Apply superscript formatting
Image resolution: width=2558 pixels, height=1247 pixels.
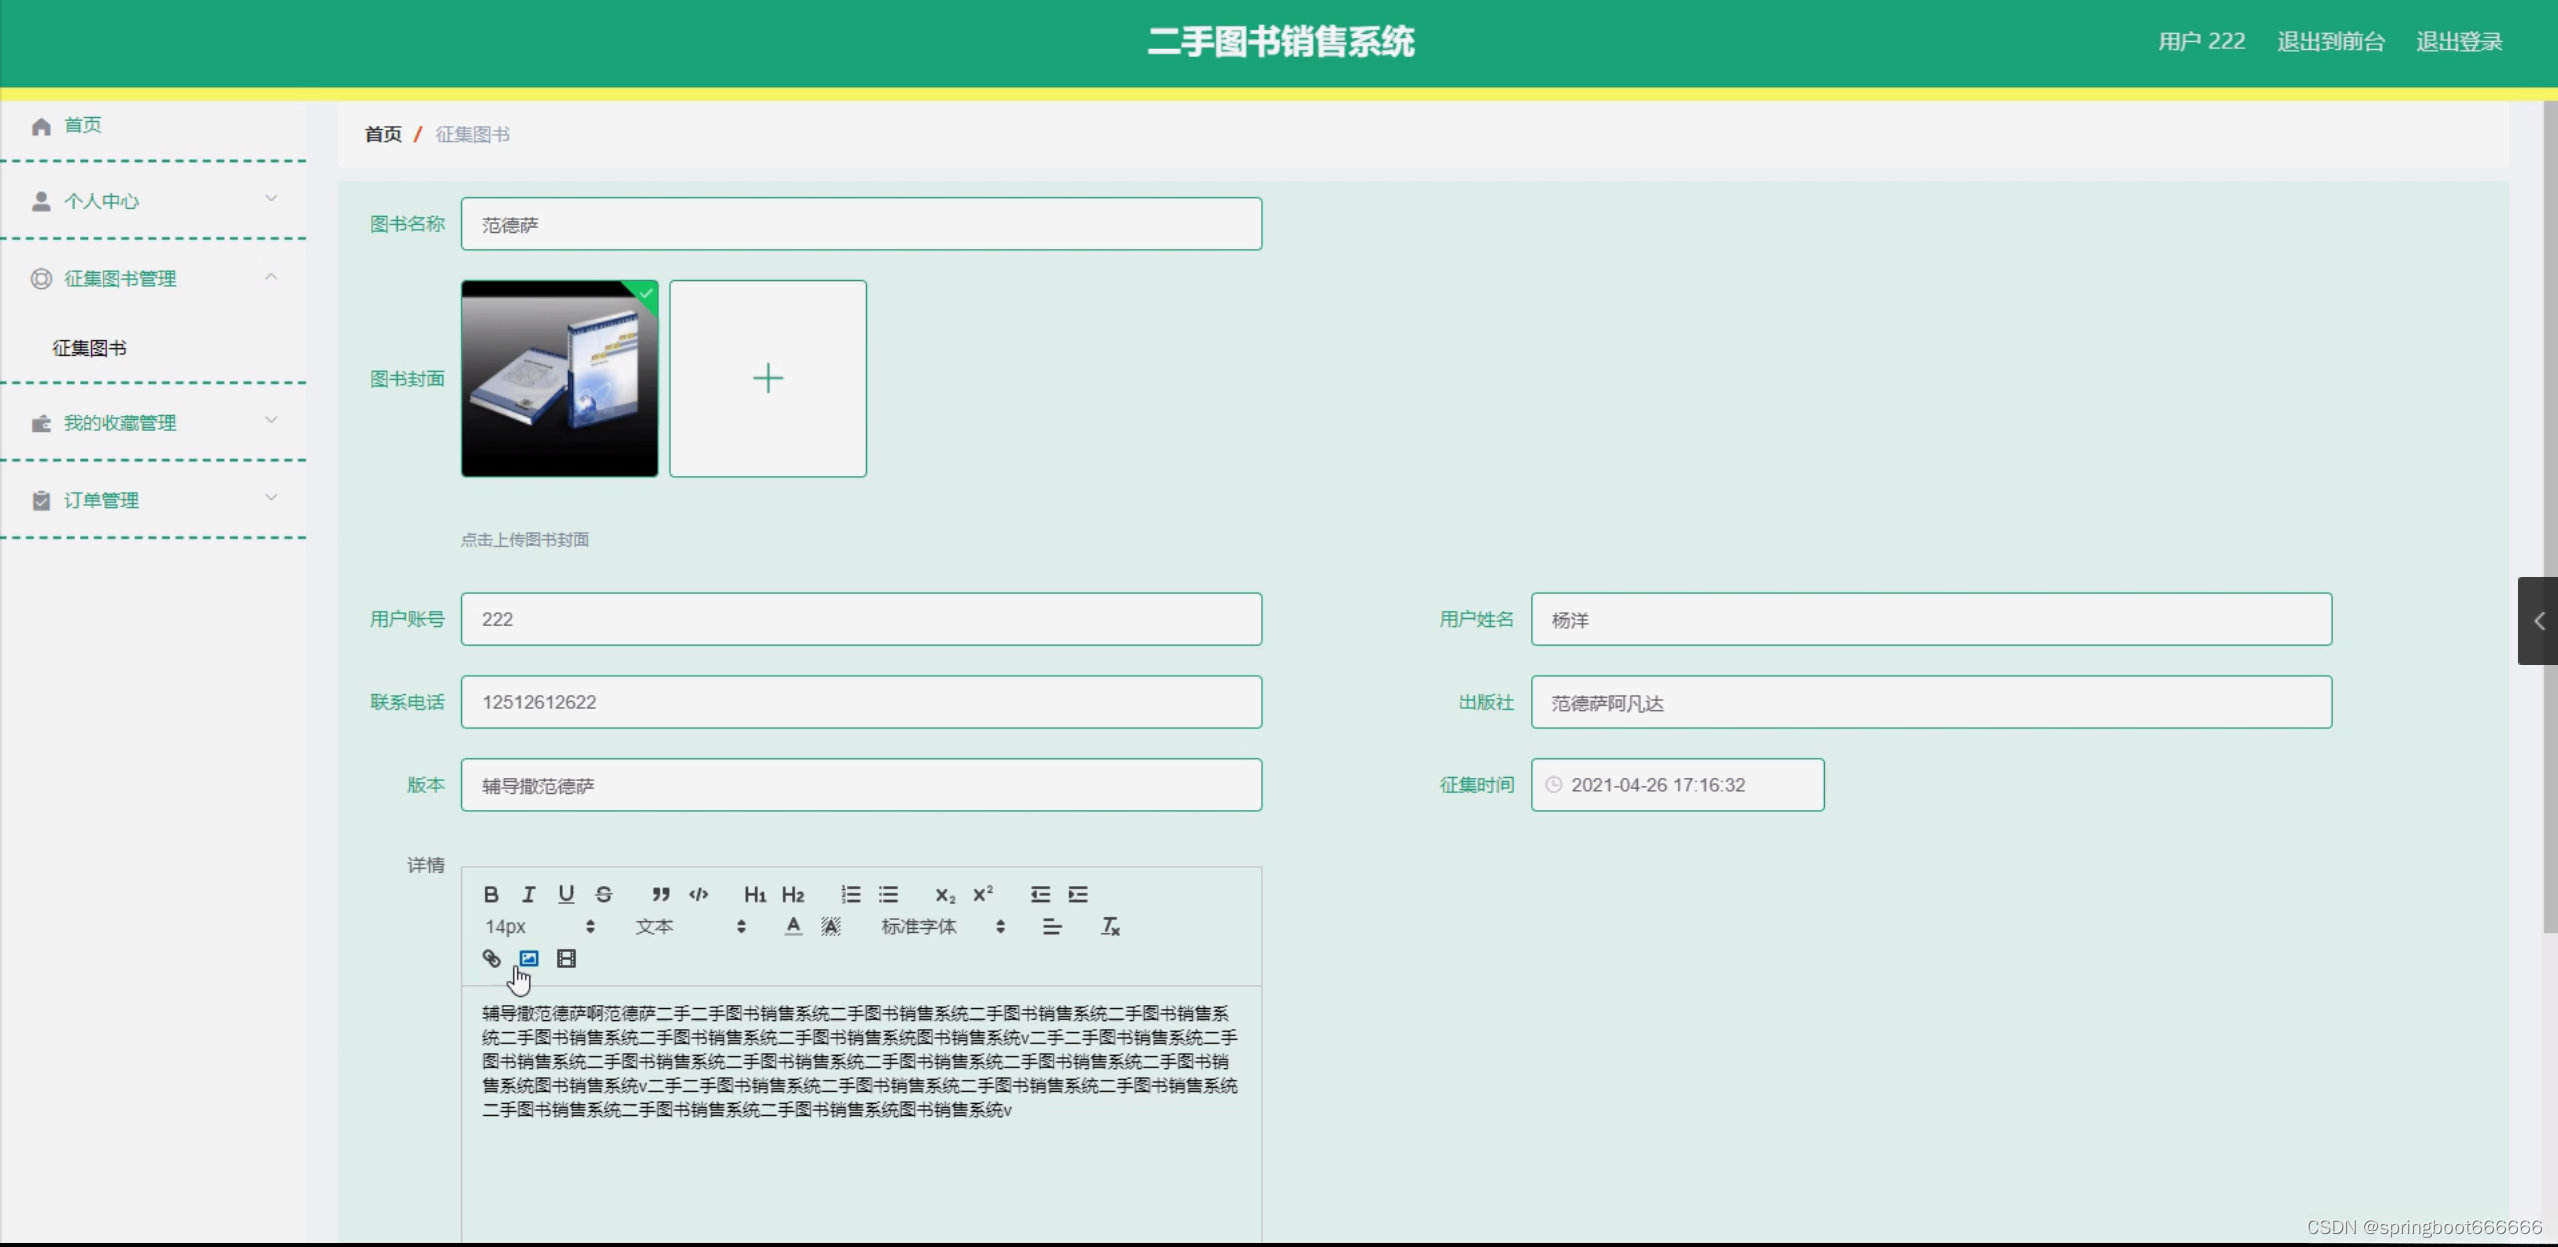coord(983,894)
